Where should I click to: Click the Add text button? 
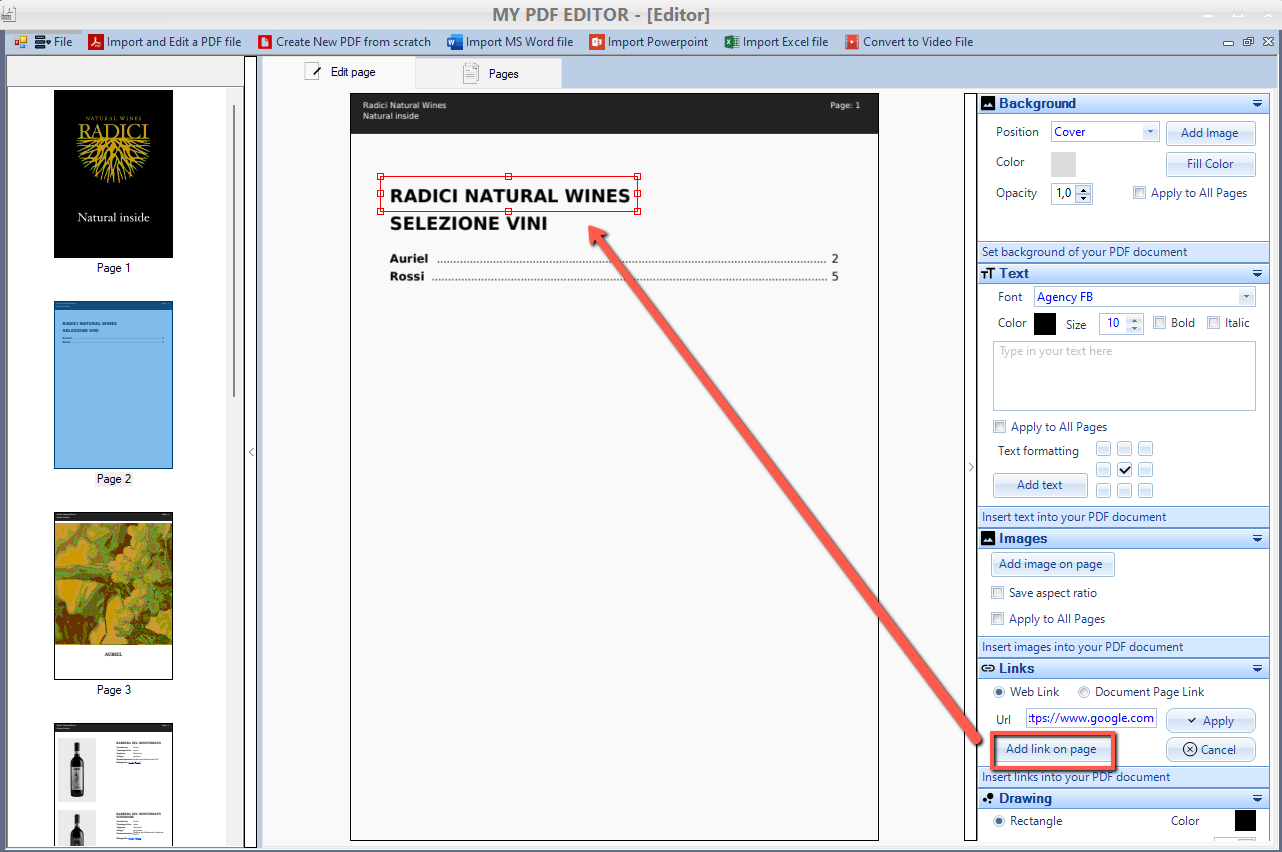coord(1040,485)
